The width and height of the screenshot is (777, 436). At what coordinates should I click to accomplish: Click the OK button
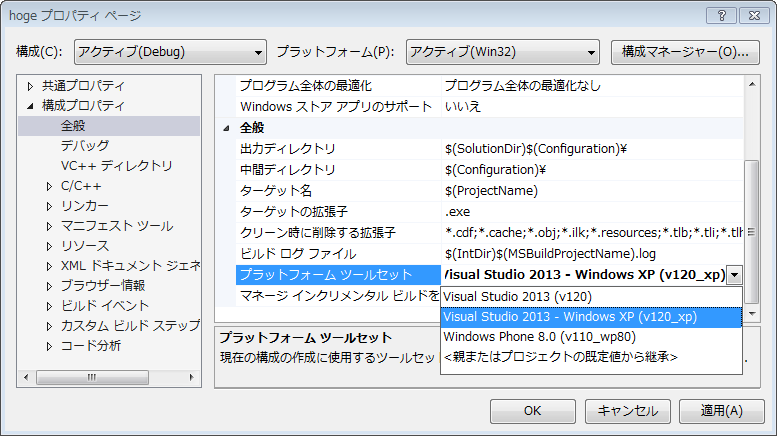[532, 411]
